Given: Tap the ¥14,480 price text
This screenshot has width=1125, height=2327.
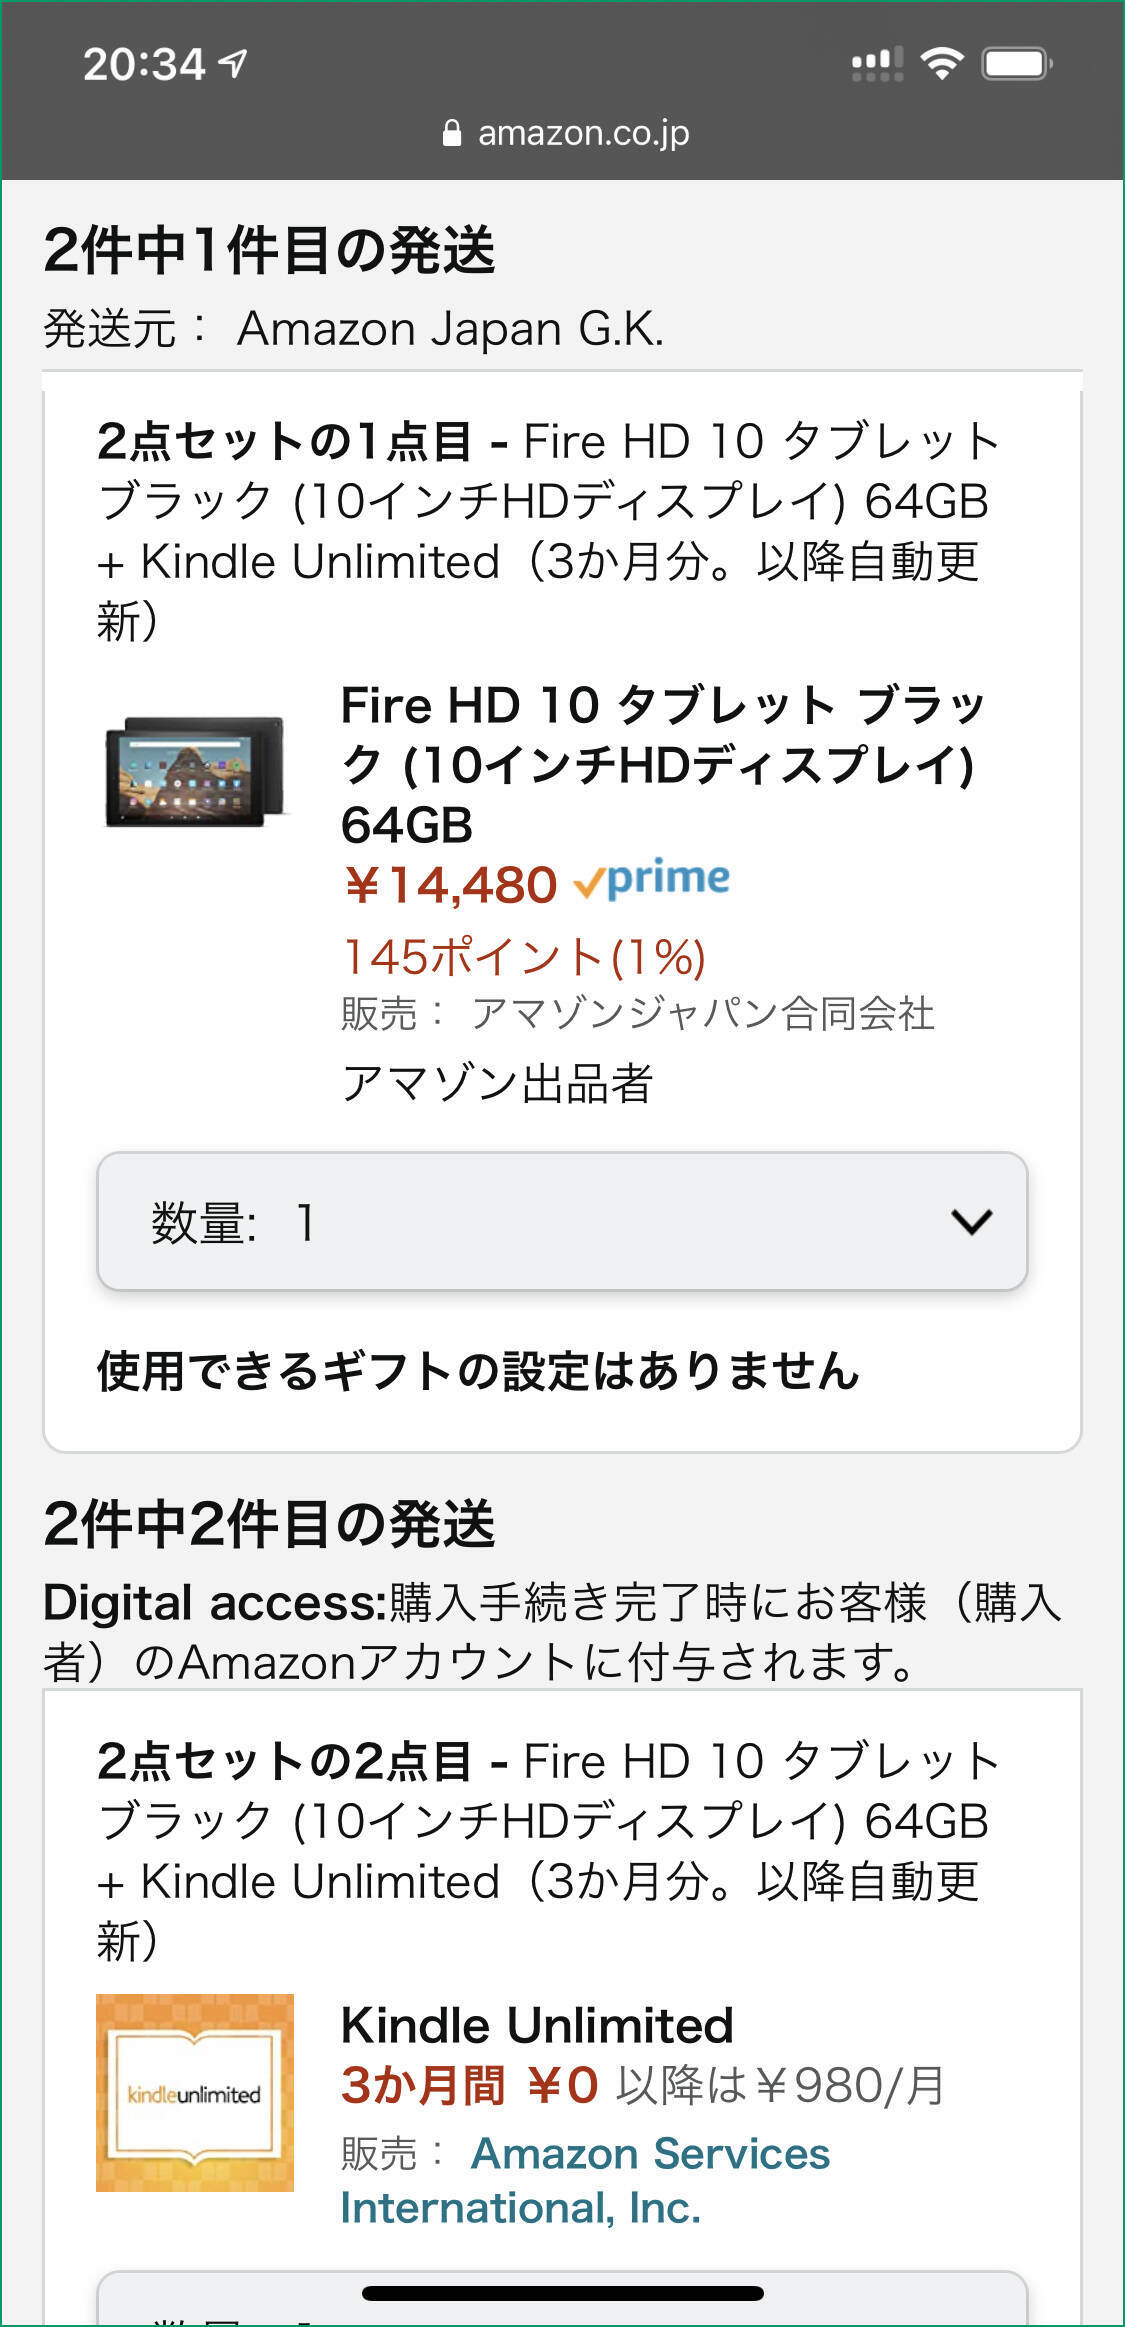Looking at the screenshot, I should pos(450,884).
